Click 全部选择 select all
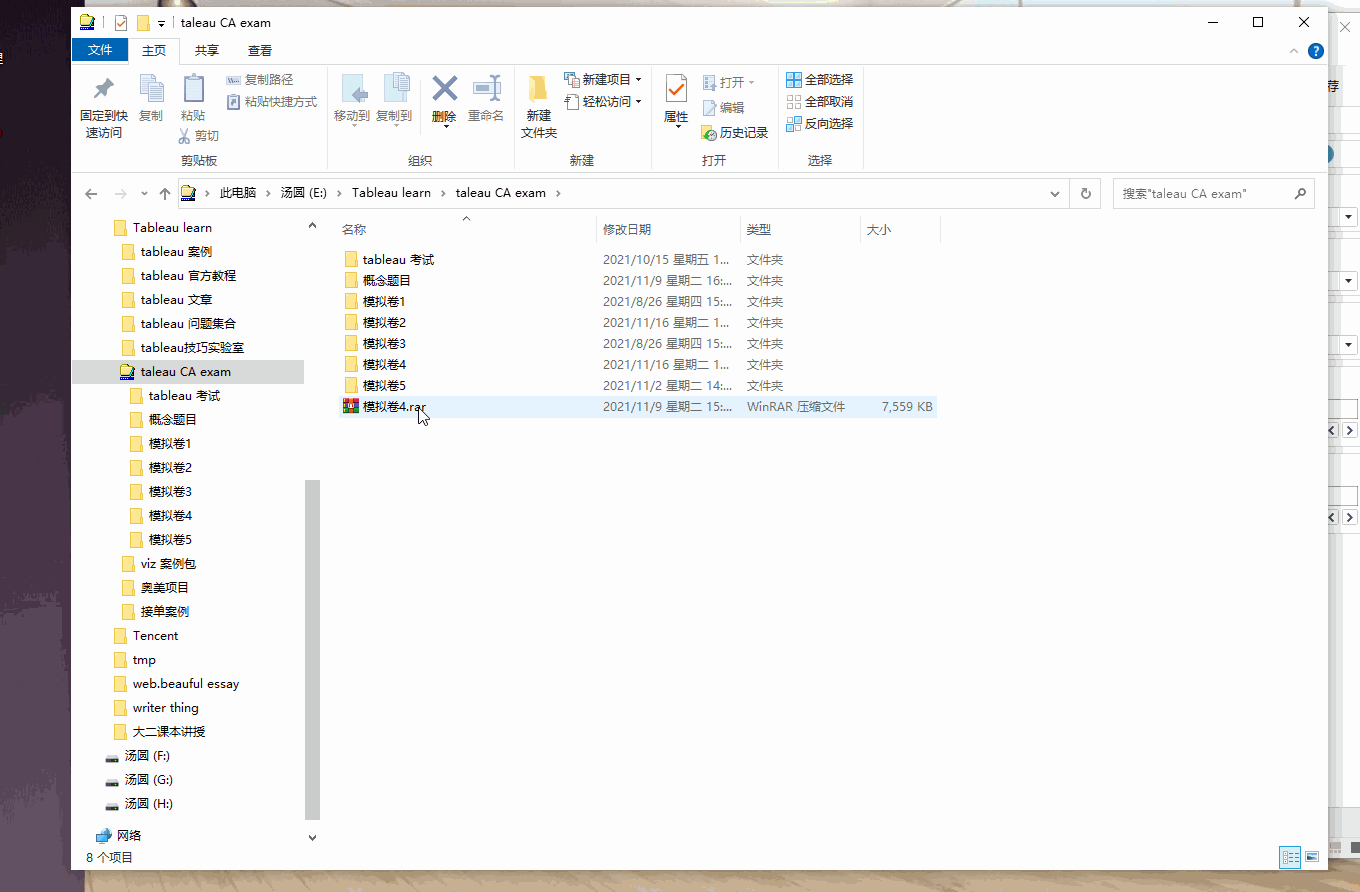The image size is (1360, 892). click(x=819, y=80)
